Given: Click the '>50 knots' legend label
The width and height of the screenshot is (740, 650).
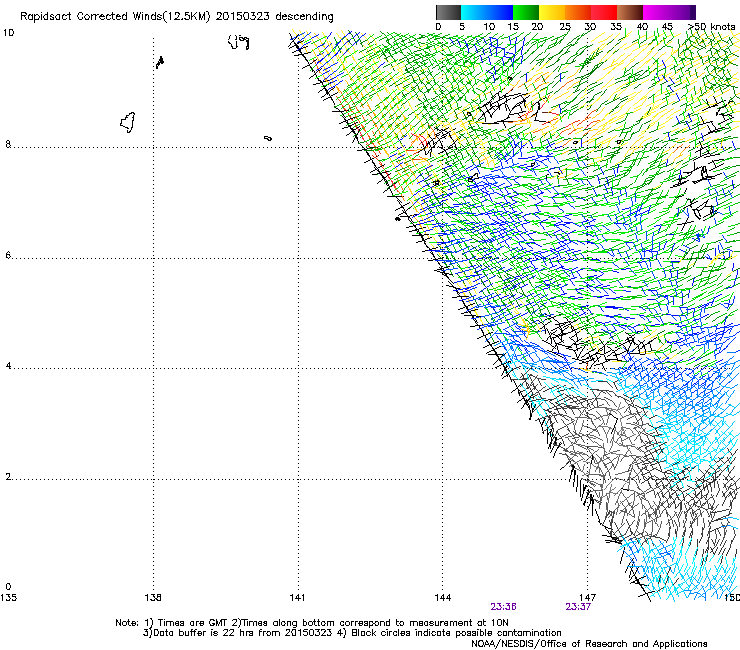Looking at the screenshot, I should coord(711,27).
